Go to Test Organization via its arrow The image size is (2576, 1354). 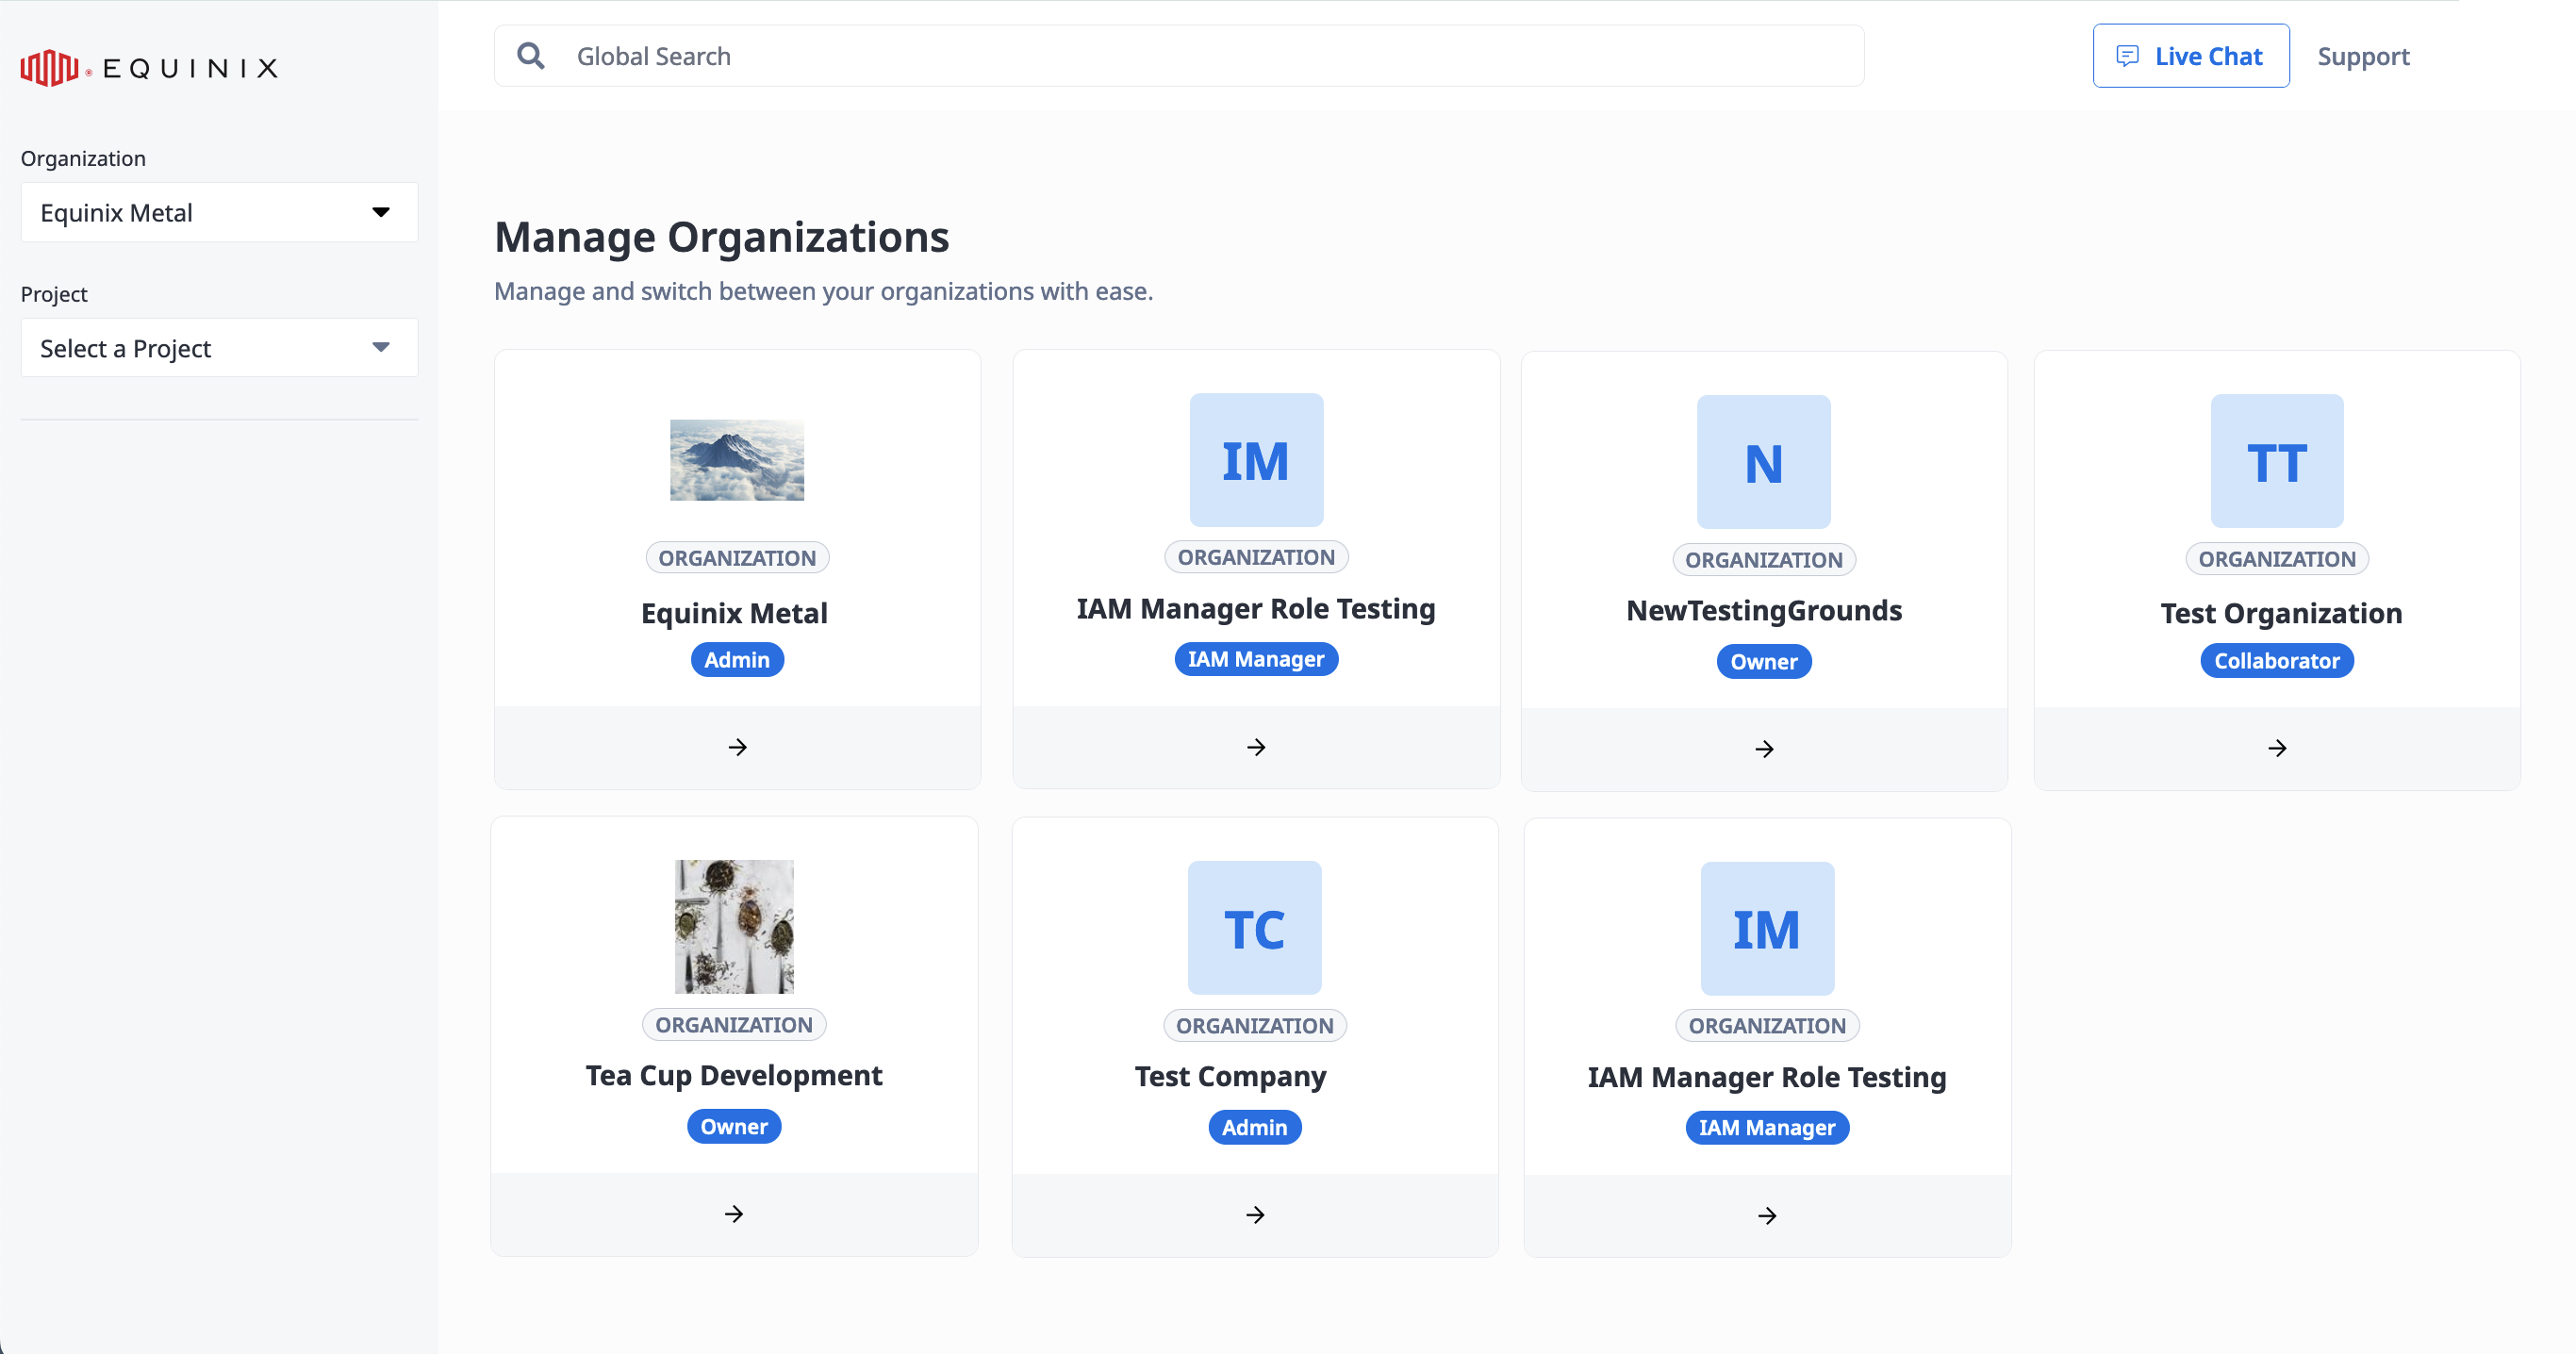pos(2277,748)
